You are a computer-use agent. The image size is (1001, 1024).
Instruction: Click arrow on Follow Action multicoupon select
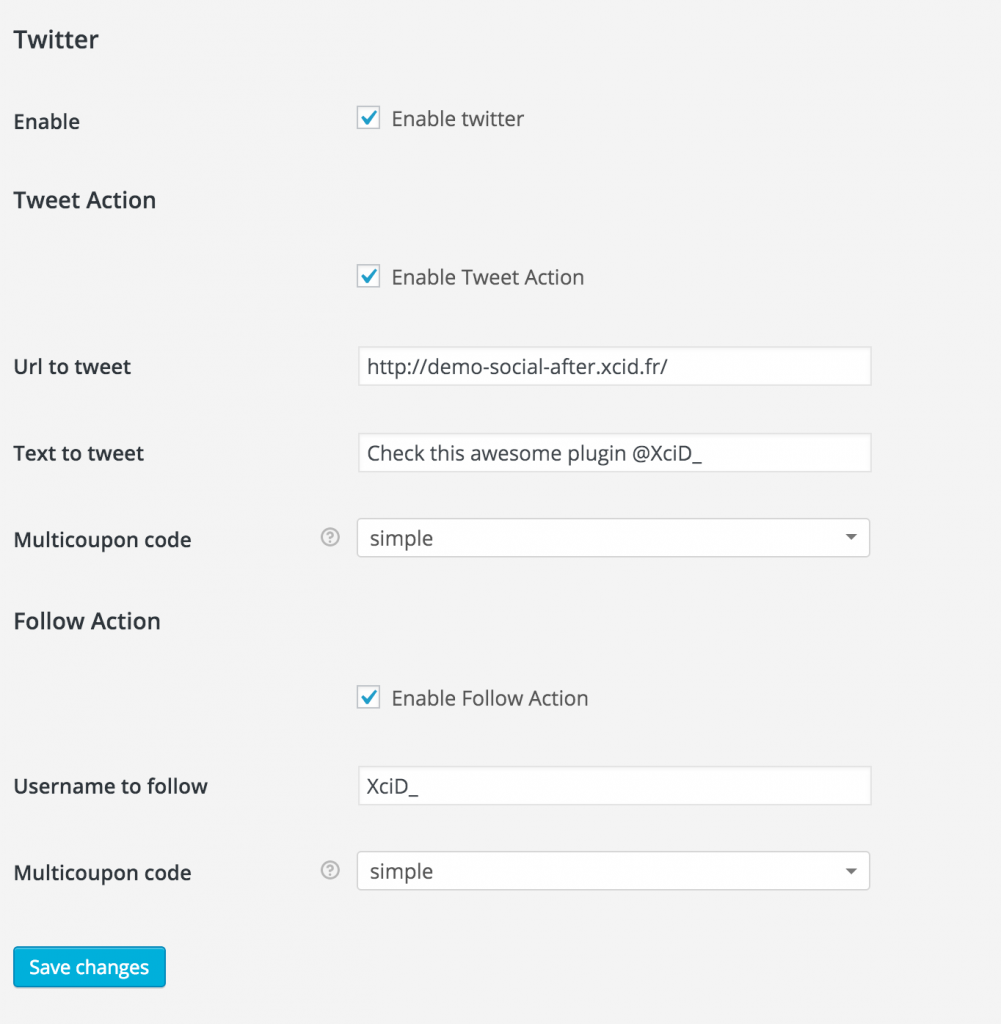click(850, 871)
